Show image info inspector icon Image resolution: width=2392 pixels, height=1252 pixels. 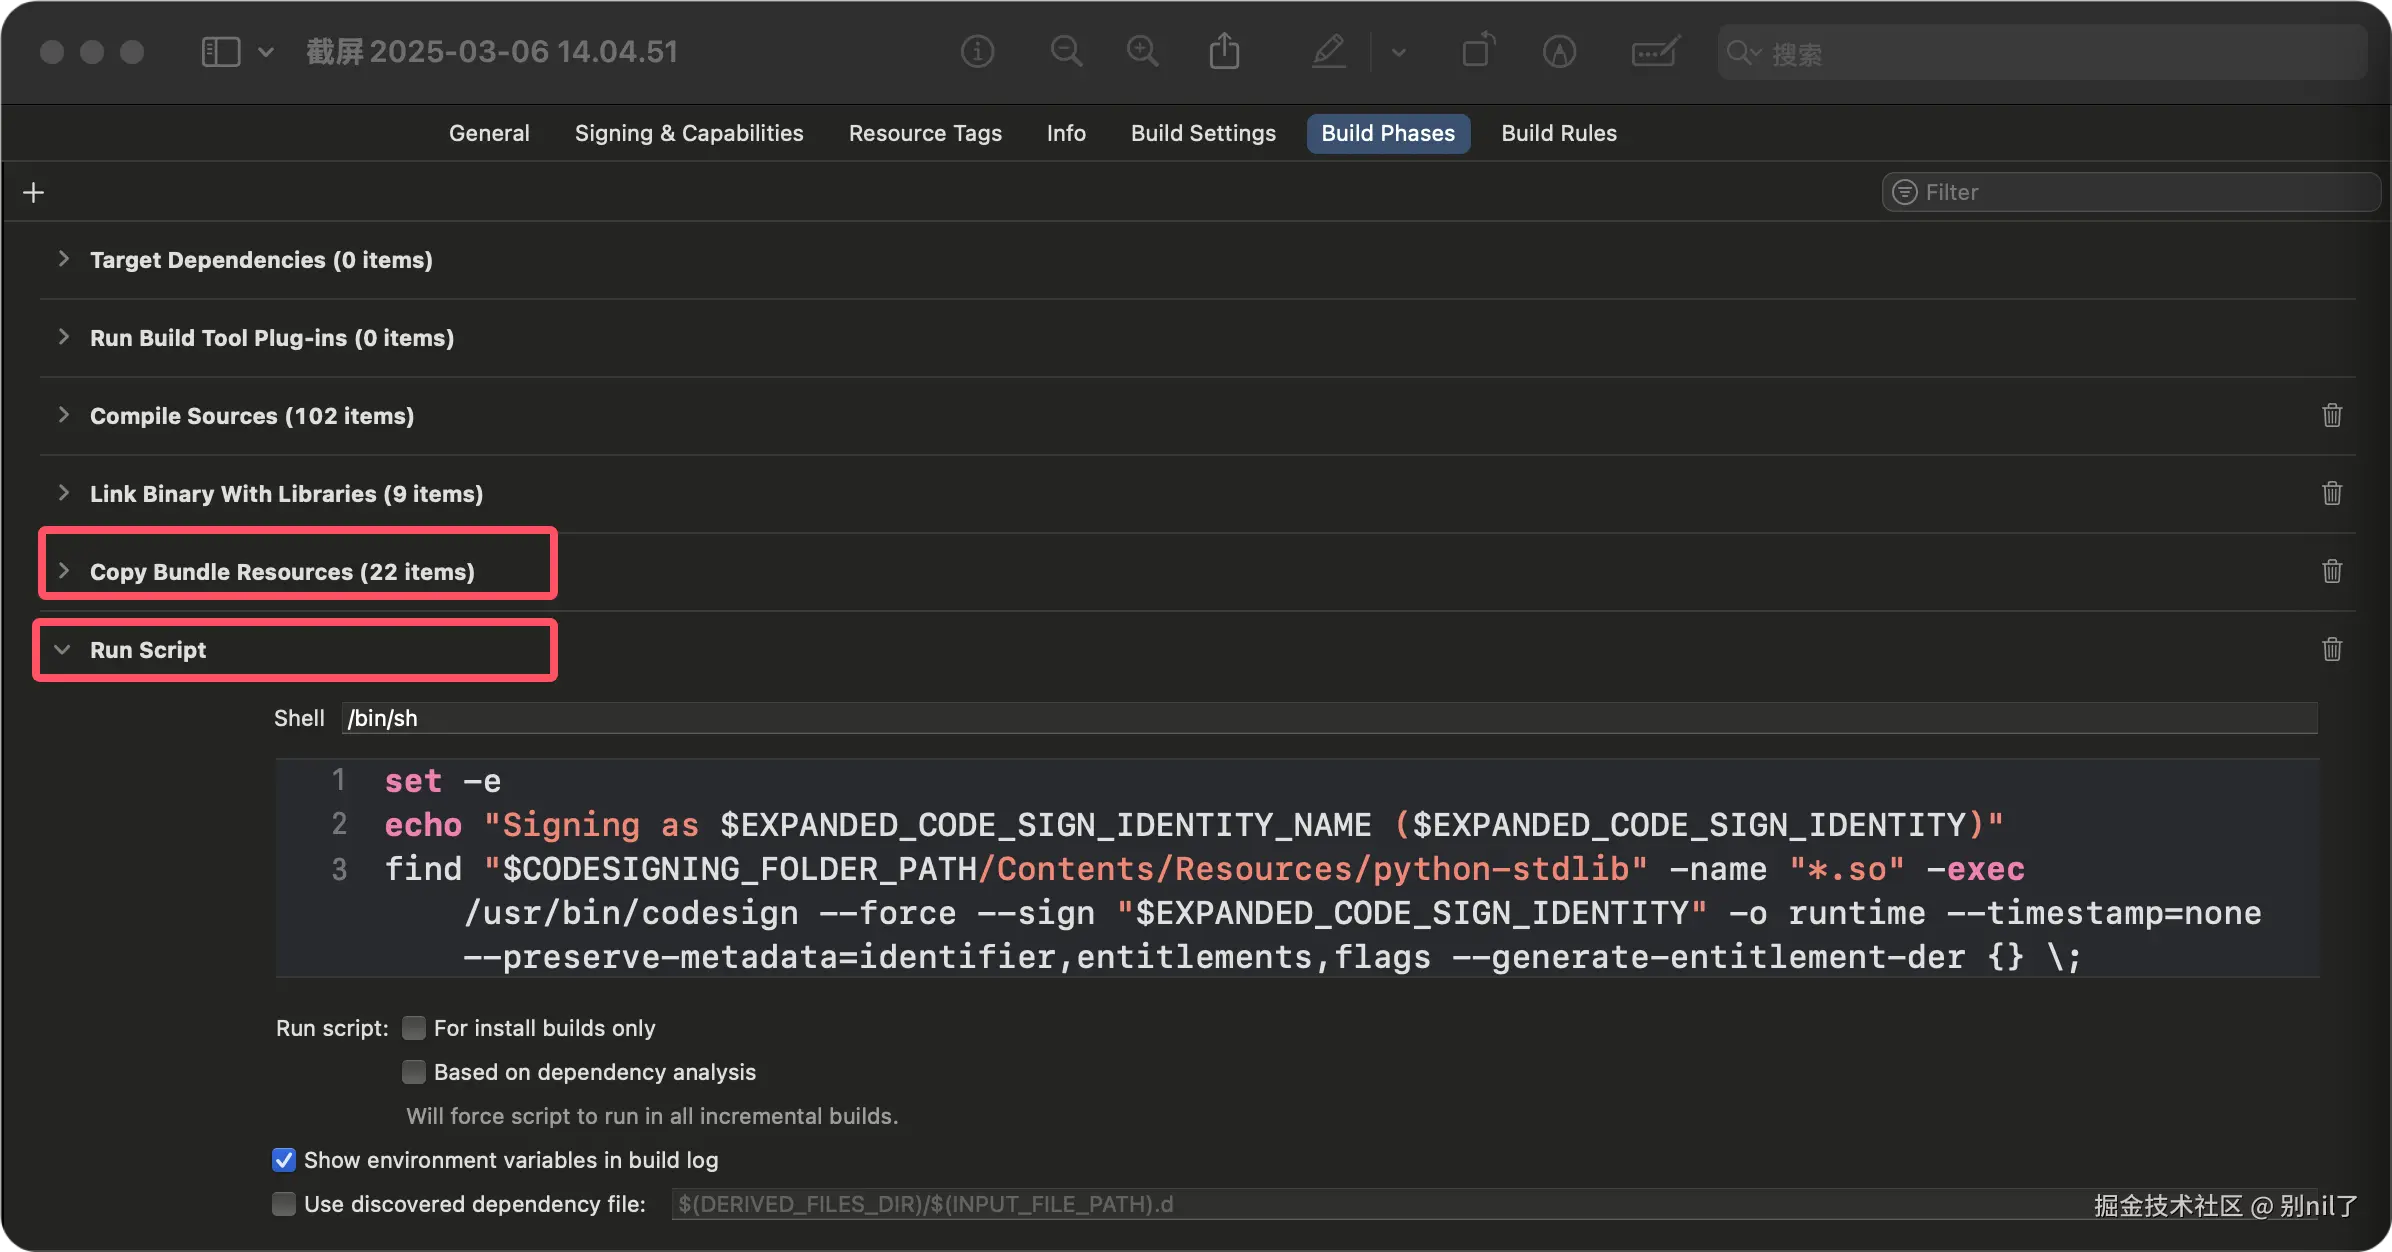point(977,51)
